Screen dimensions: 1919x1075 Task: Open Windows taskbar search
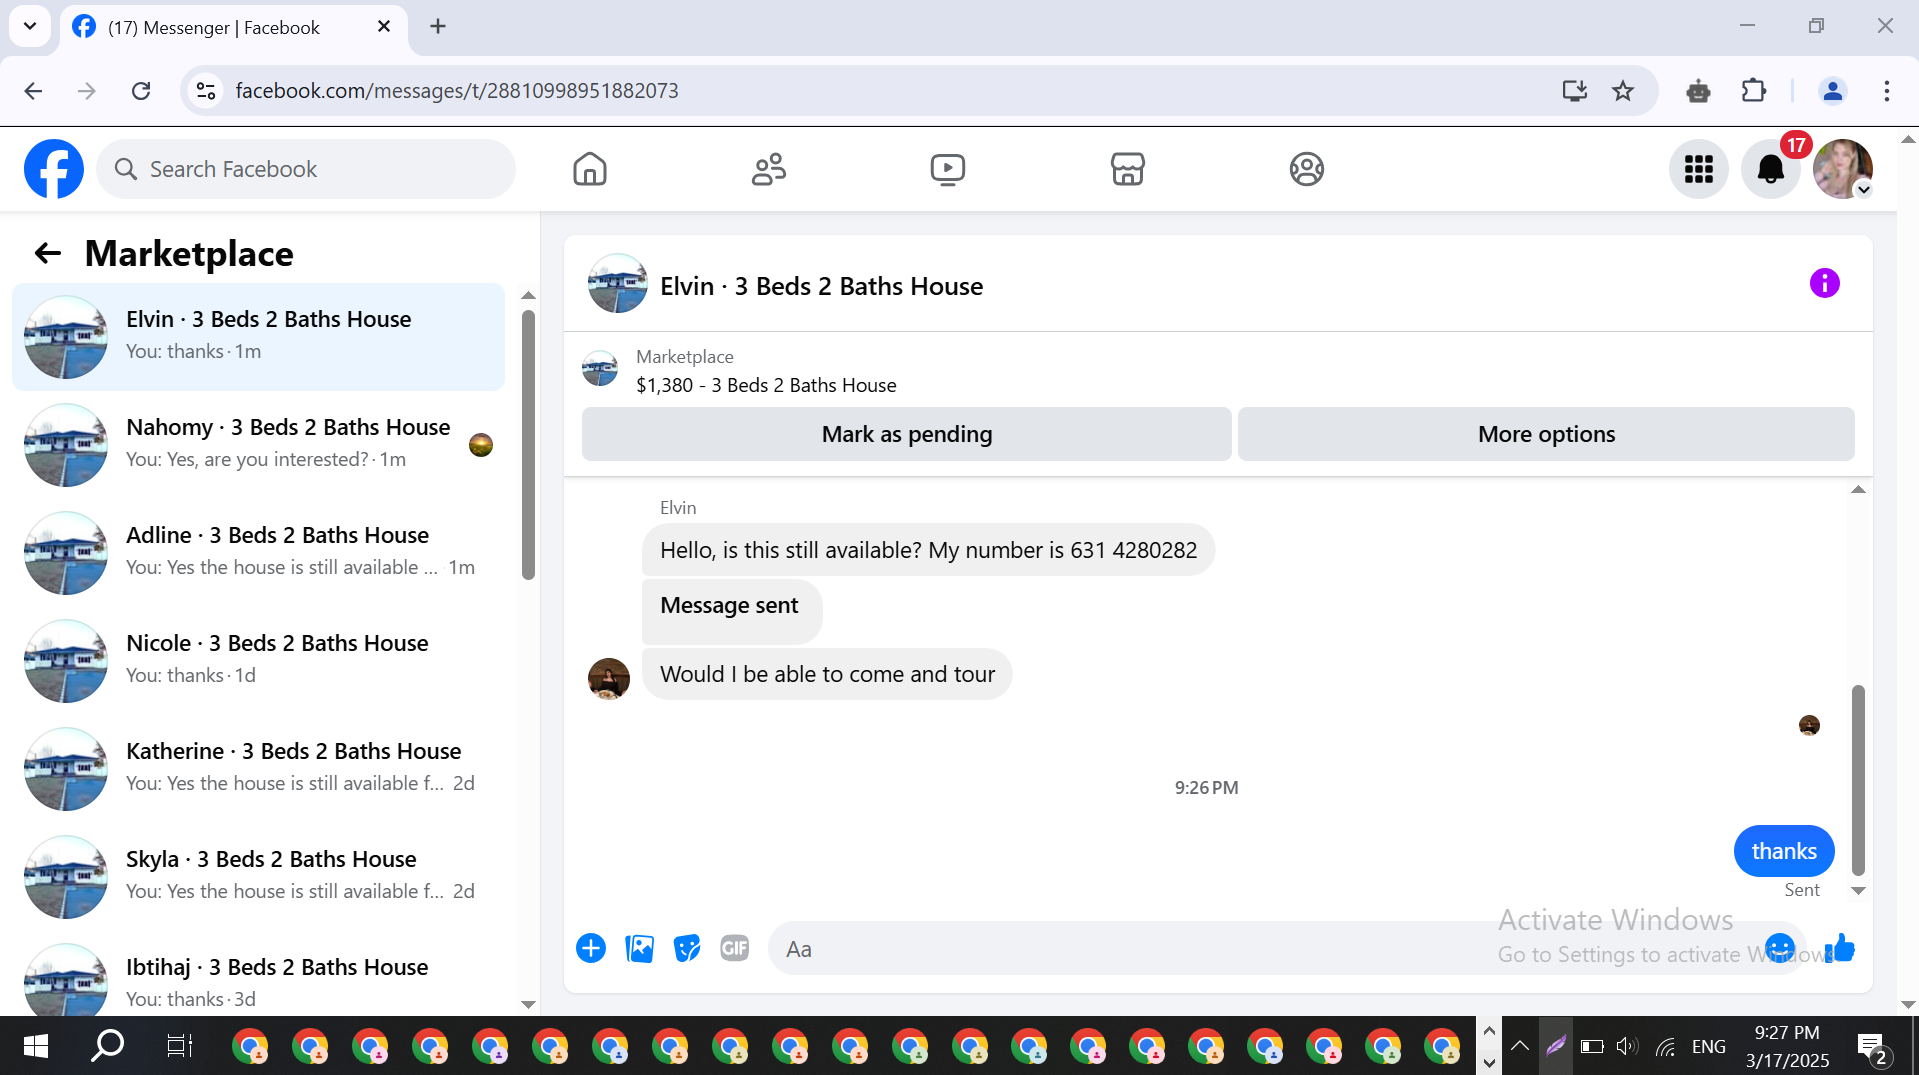point(108,1046)
